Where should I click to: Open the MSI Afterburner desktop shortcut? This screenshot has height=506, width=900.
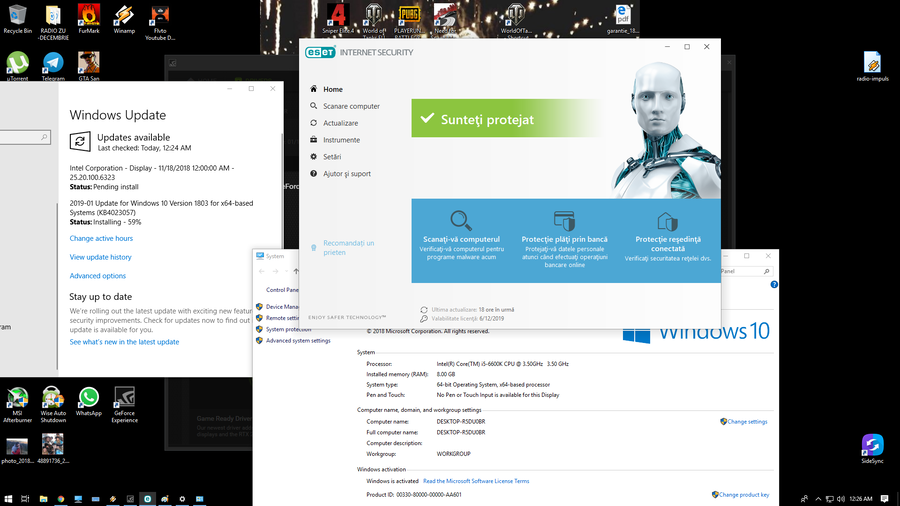click(x=17, y=399)
